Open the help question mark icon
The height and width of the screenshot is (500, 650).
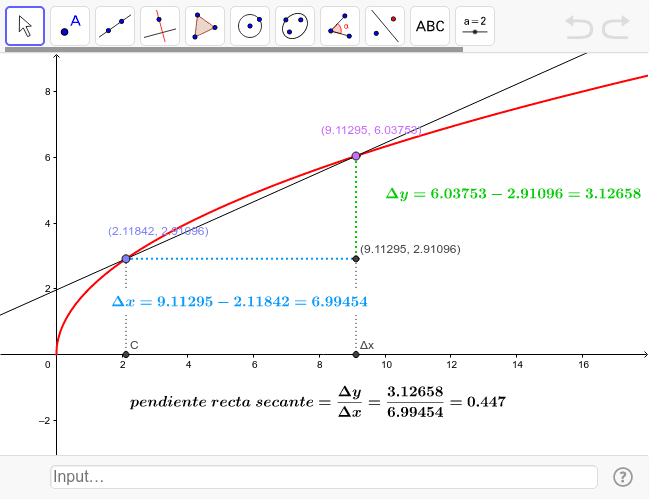coord(623,477)
